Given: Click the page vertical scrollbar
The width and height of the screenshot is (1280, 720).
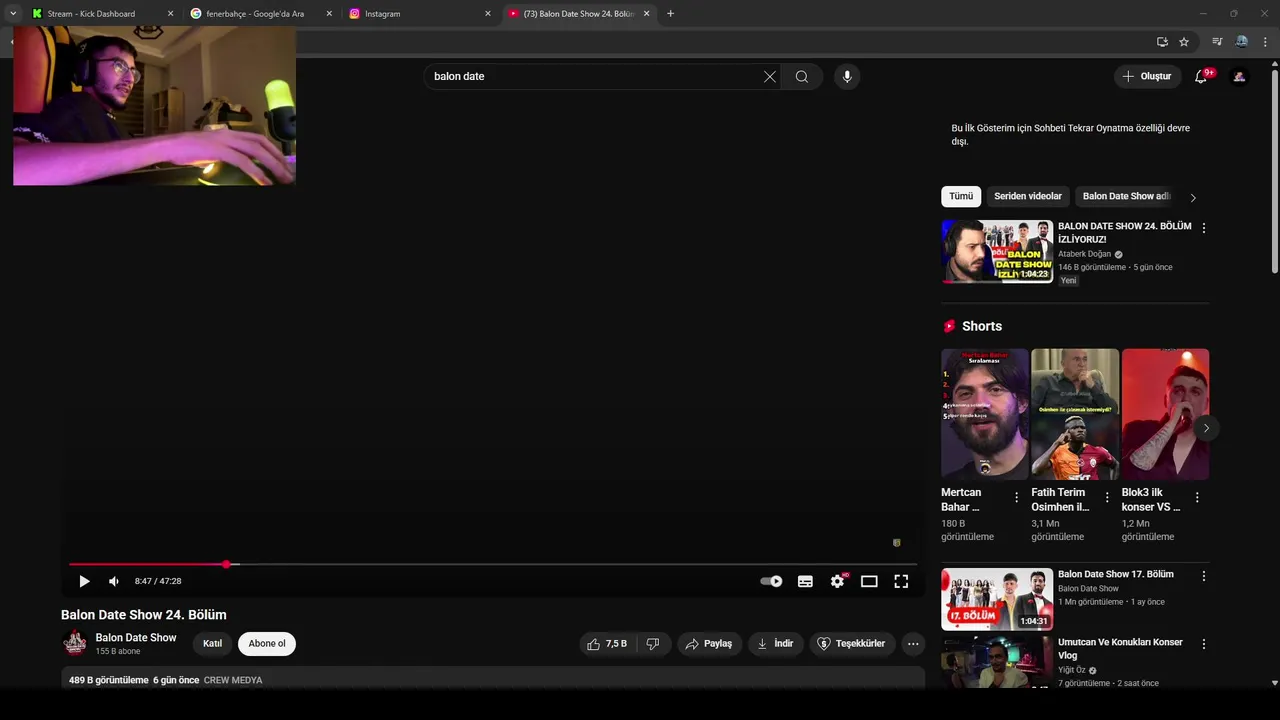Looking at the screenshot, I should point(1274,170).
